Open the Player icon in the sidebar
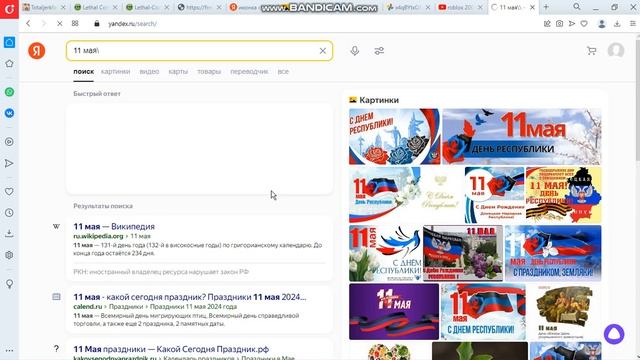The height and width of the screenshot is (360, 640). click(9, 142)
